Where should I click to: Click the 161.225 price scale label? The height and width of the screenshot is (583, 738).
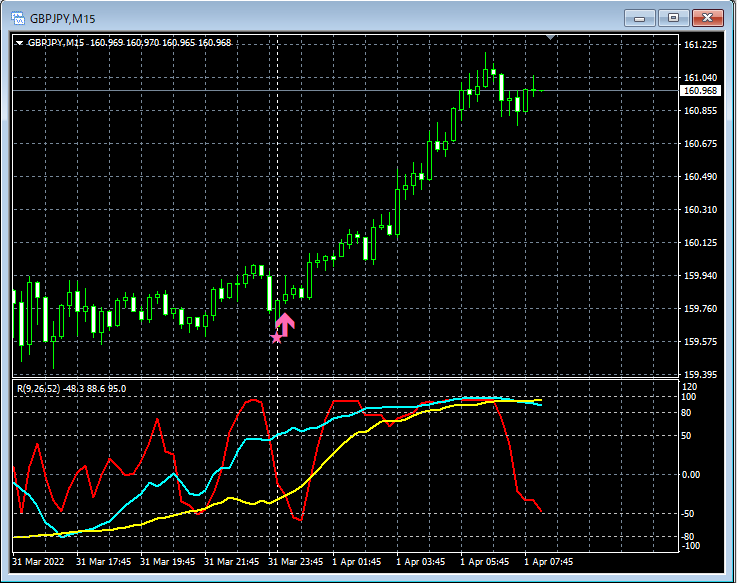(700, 45)
